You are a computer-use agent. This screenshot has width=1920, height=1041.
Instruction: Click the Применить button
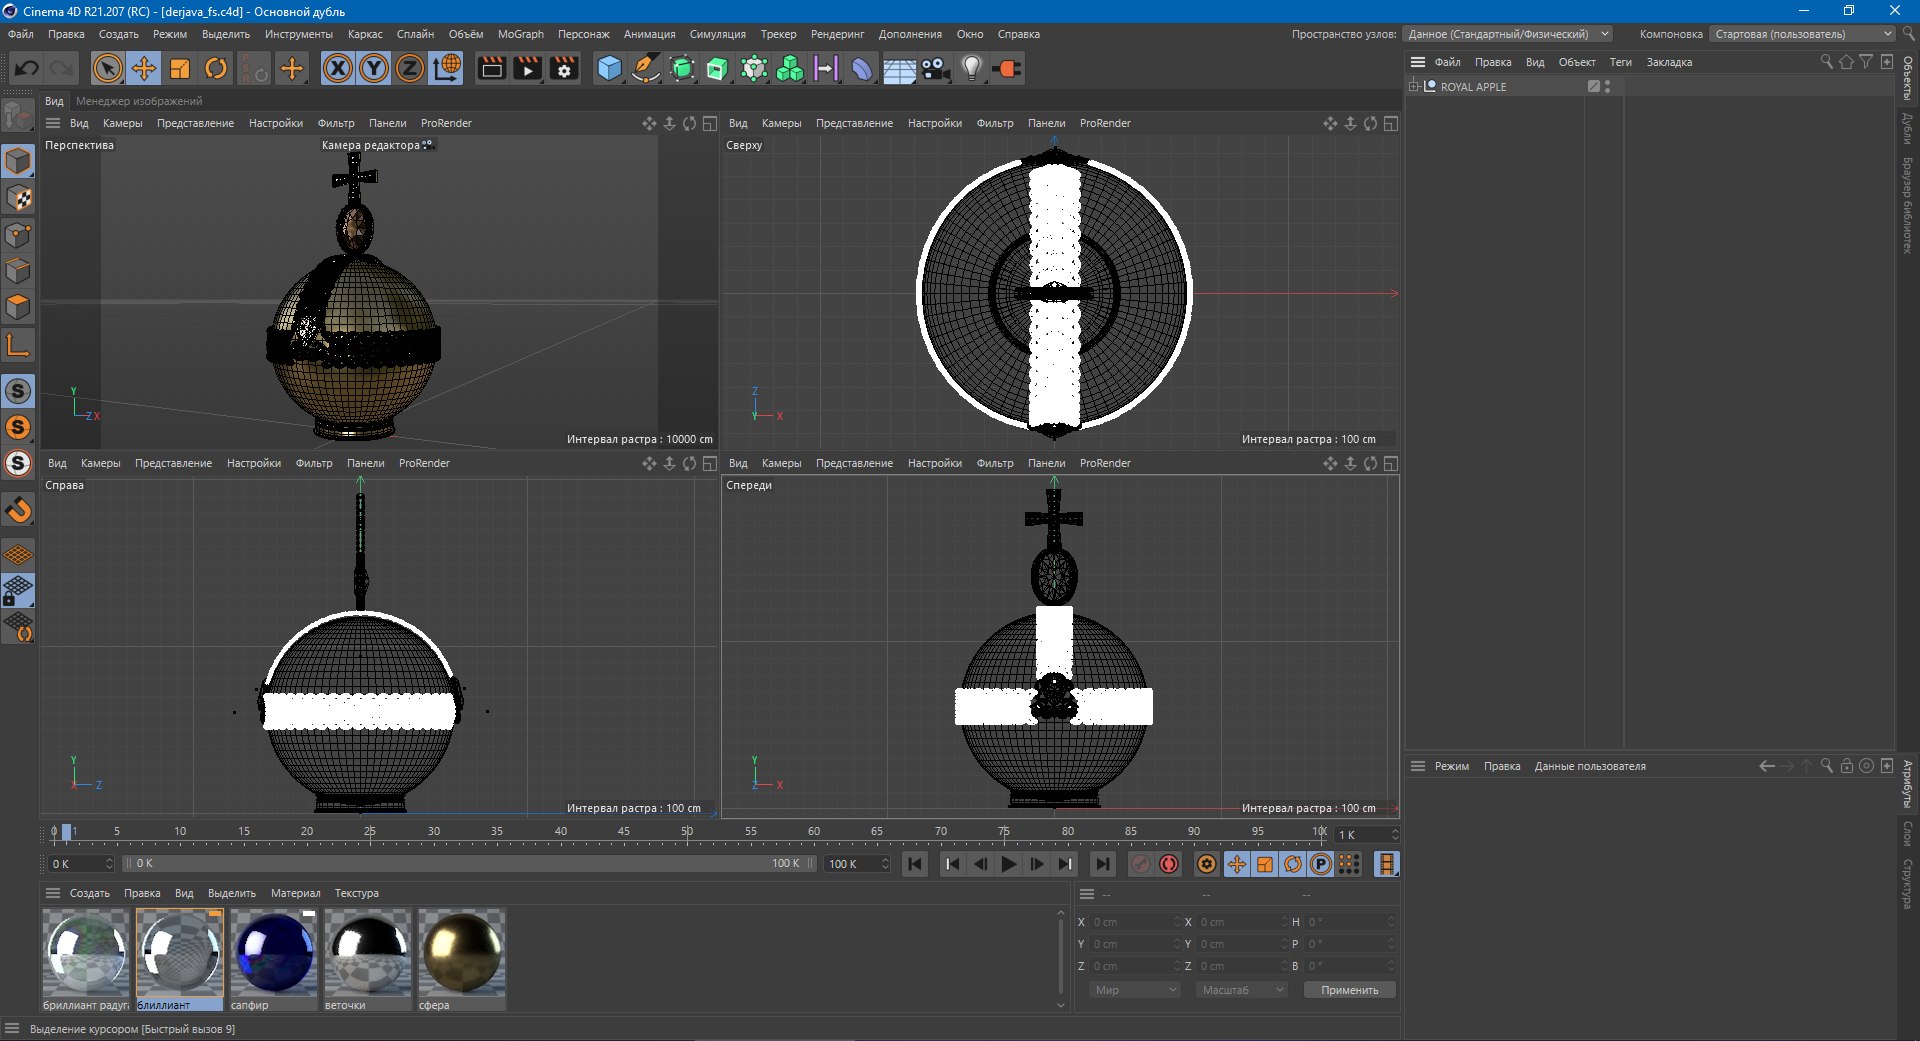tap(1349, 990)
